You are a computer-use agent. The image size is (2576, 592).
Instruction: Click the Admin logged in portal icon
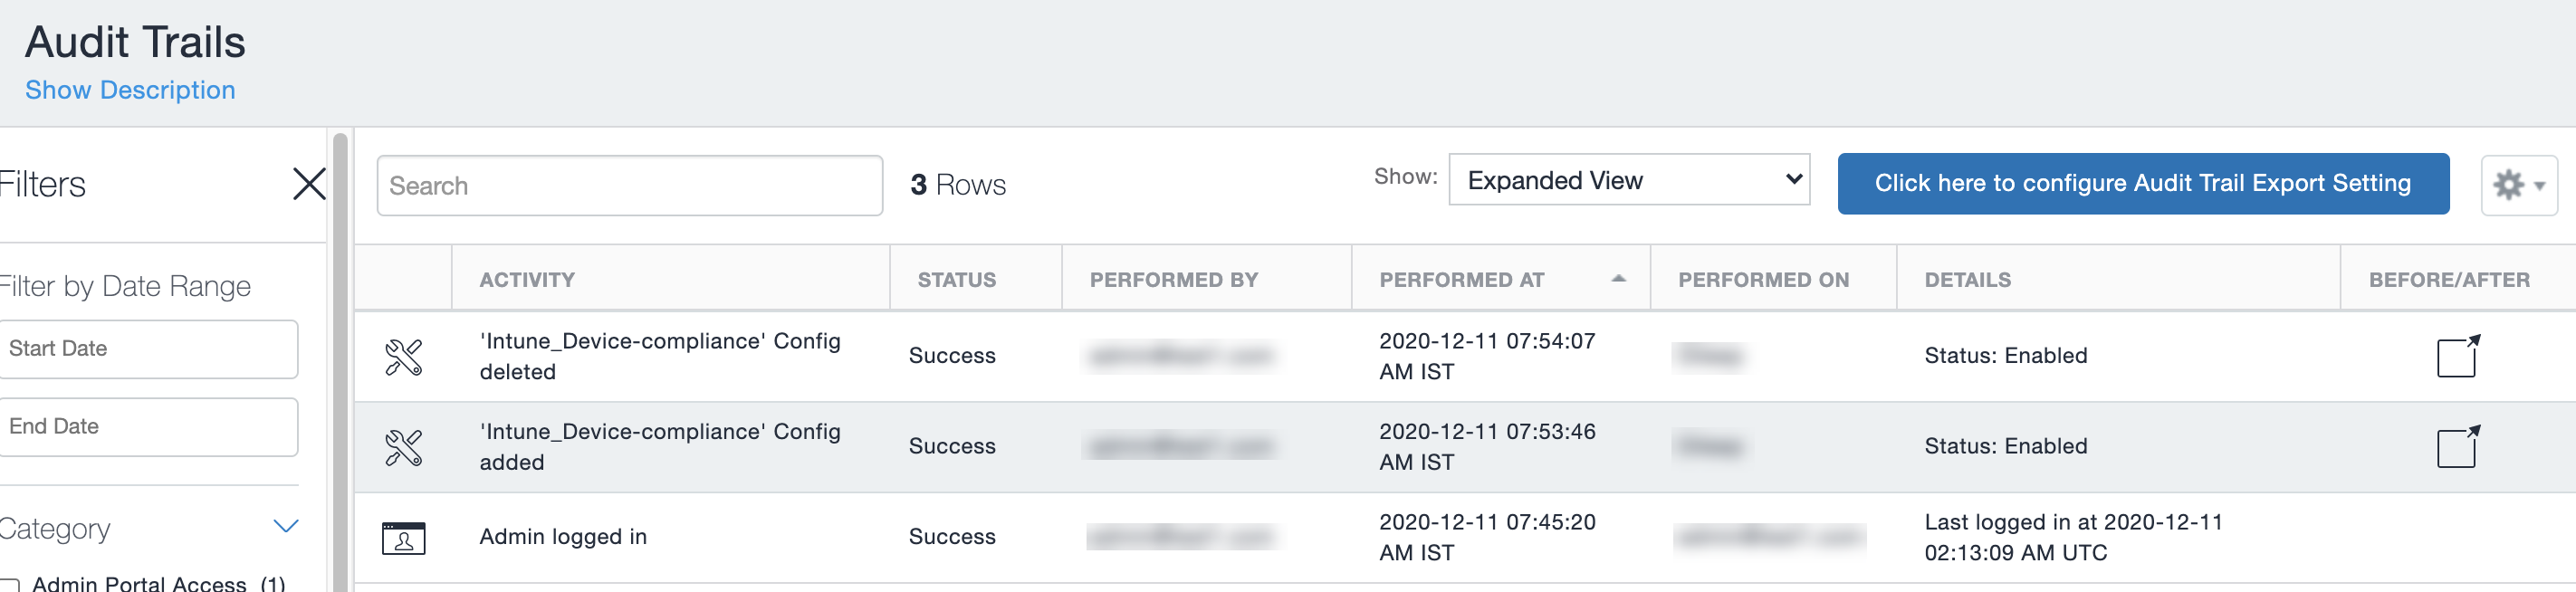point(403,538)
